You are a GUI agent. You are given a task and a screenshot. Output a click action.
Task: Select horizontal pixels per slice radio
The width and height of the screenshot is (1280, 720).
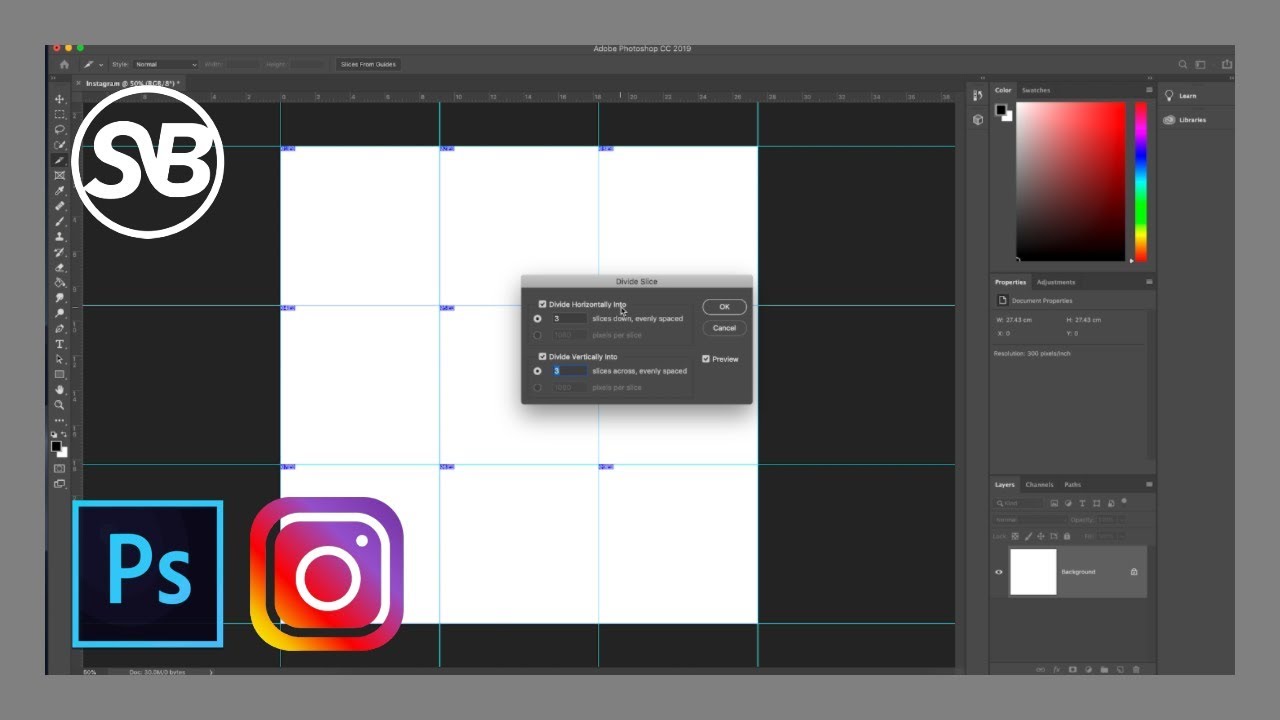[x=538, y=335]
